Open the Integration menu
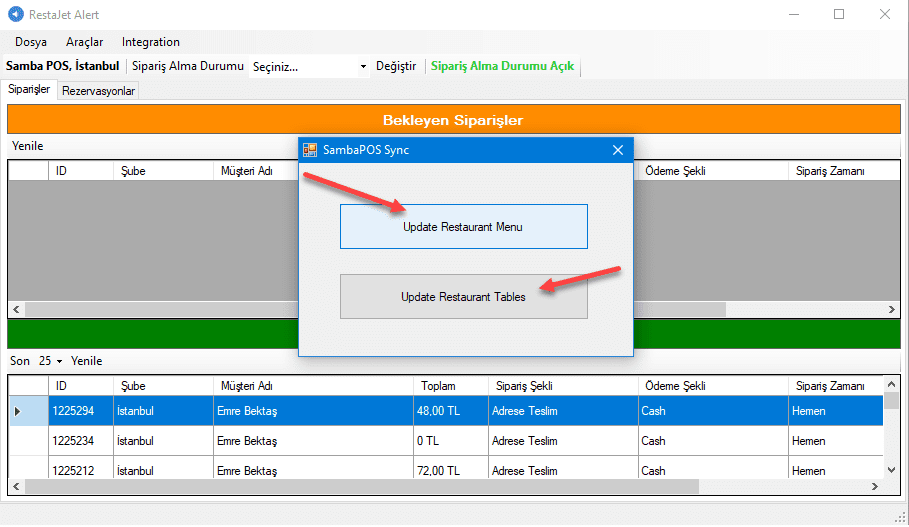 point(151,42)
